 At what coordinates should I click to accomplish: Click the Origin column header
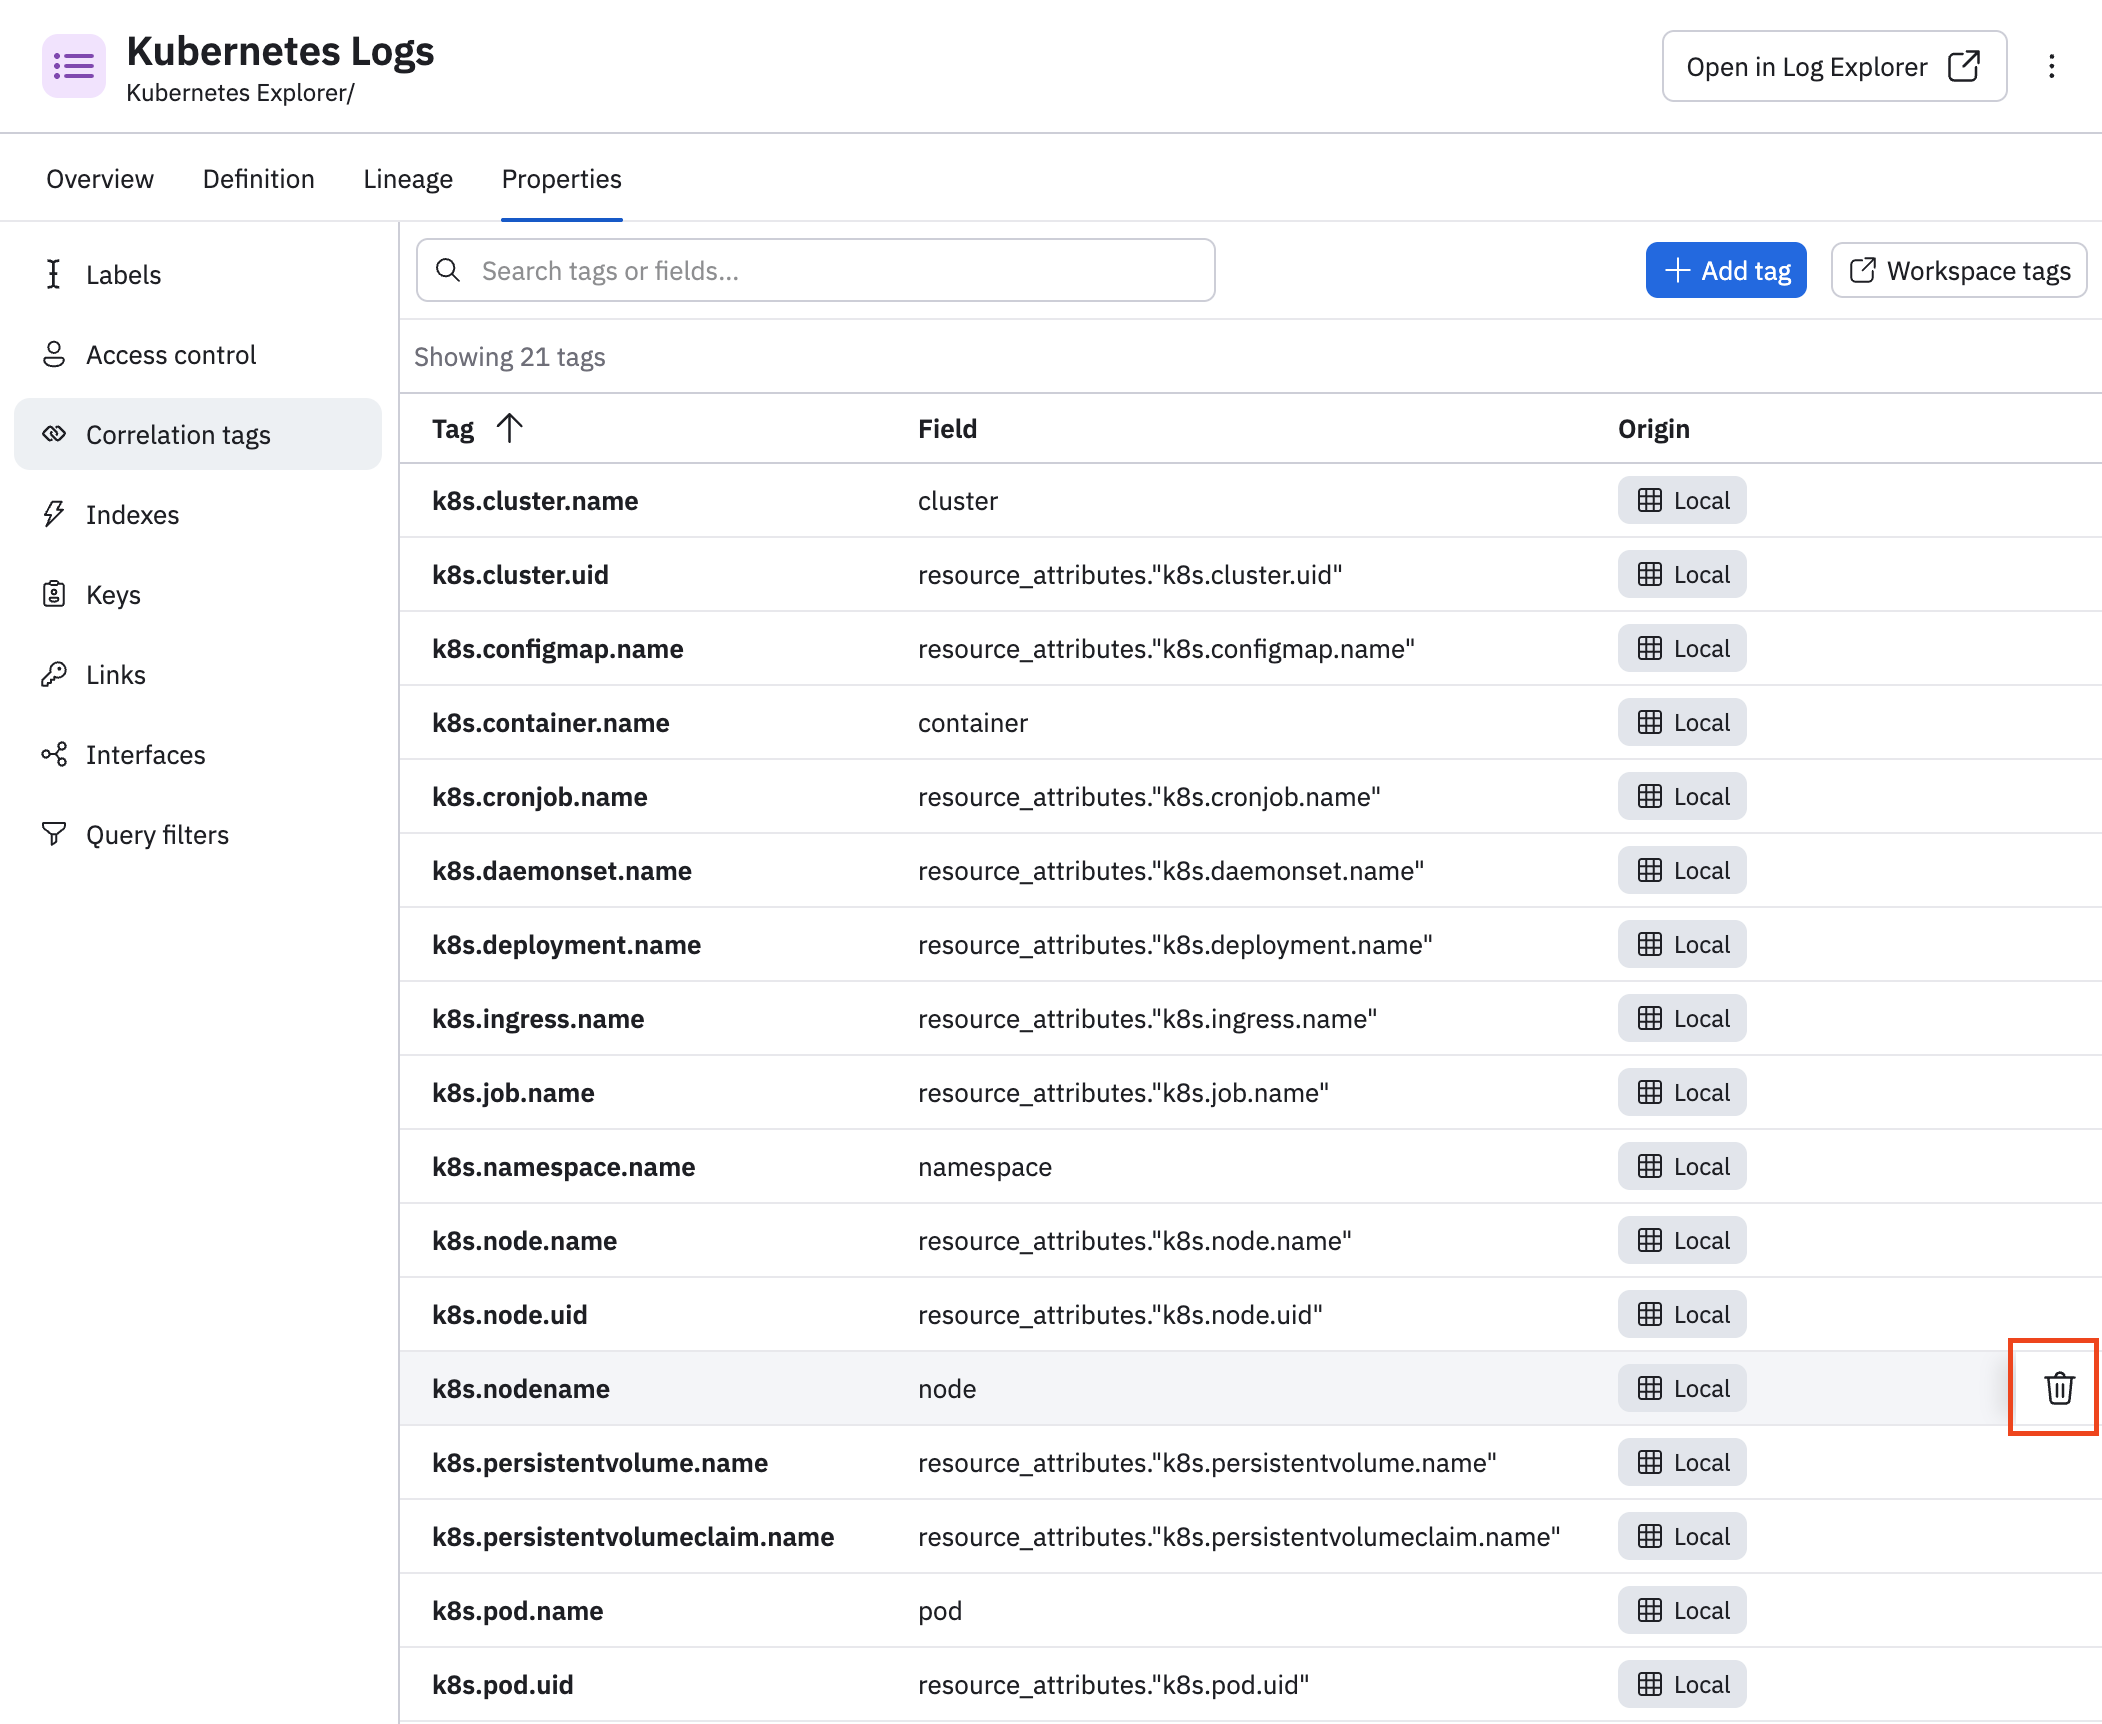tap(1653, 428)
